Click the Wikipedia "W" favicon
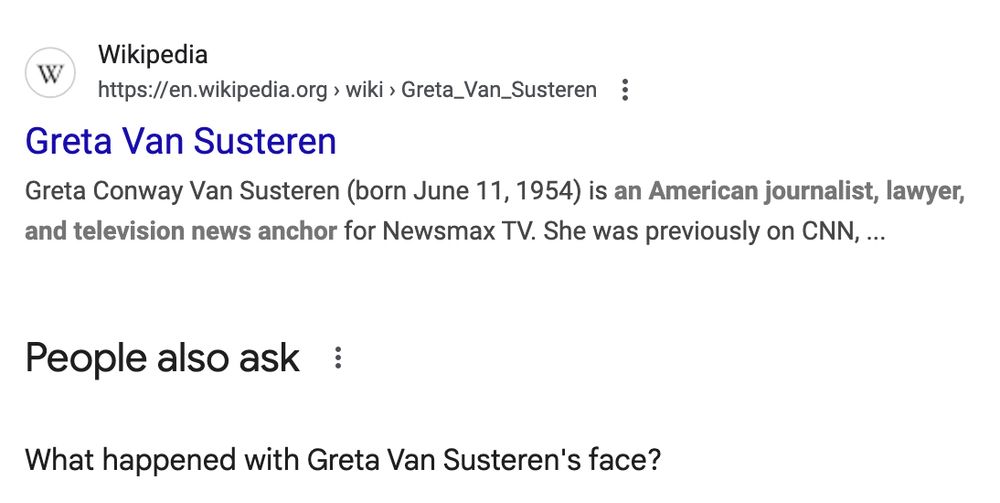The height and width of the screenshot is (503, 1000). click(50, 73)
